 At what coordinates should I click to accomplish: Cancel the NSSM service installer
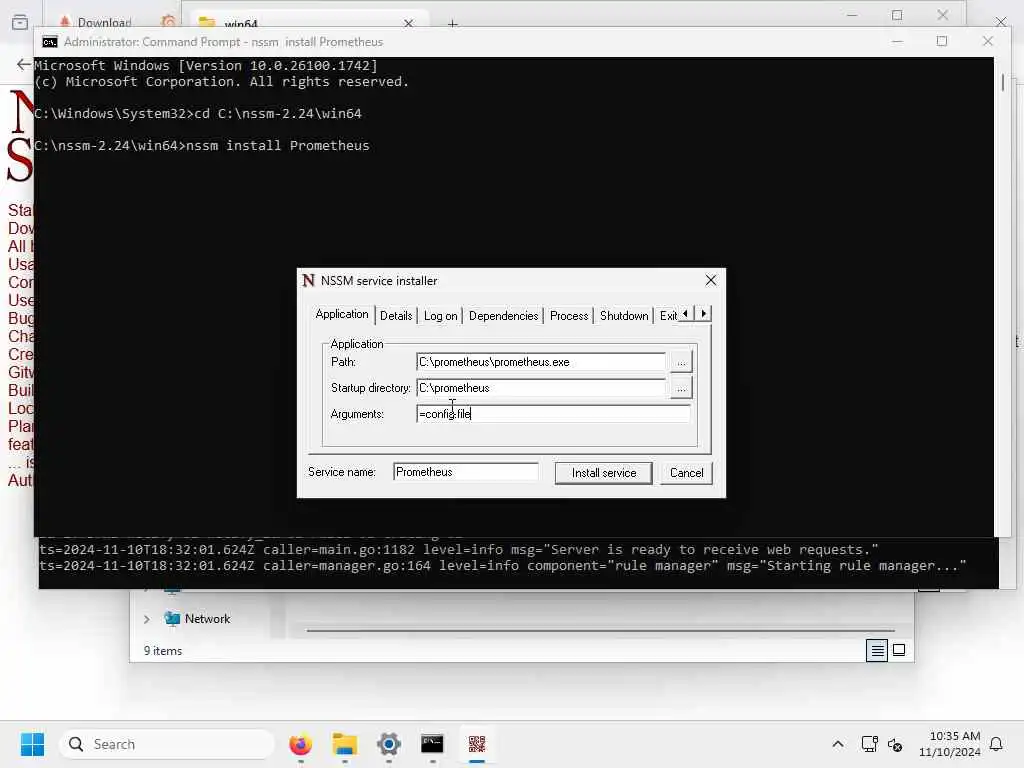click(x=686, y=473)
